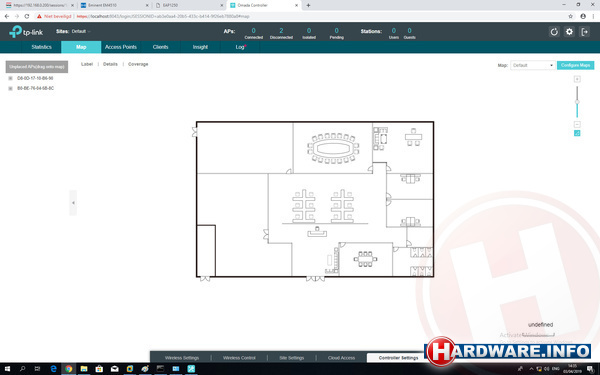This screenshot has height=375, width=600.
Task: Collapse the unplaced APs side panel
Action: [73, 203]
